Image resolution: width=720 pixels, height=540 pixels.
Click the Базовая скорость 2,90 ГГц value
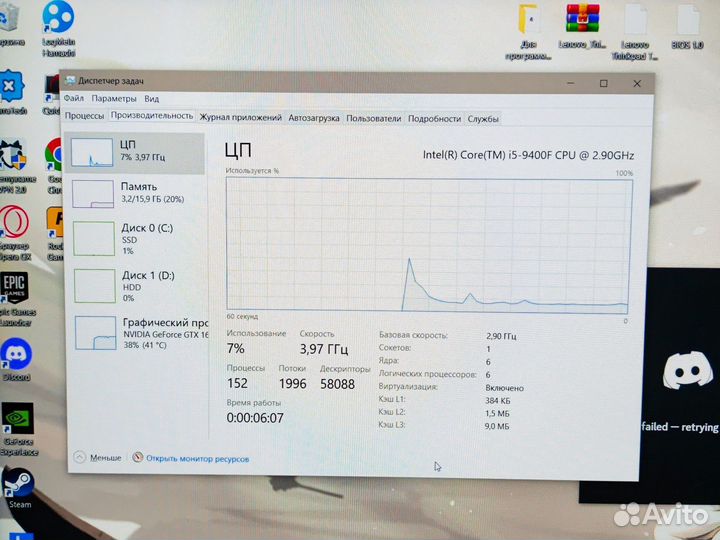(x=501, y=336)
